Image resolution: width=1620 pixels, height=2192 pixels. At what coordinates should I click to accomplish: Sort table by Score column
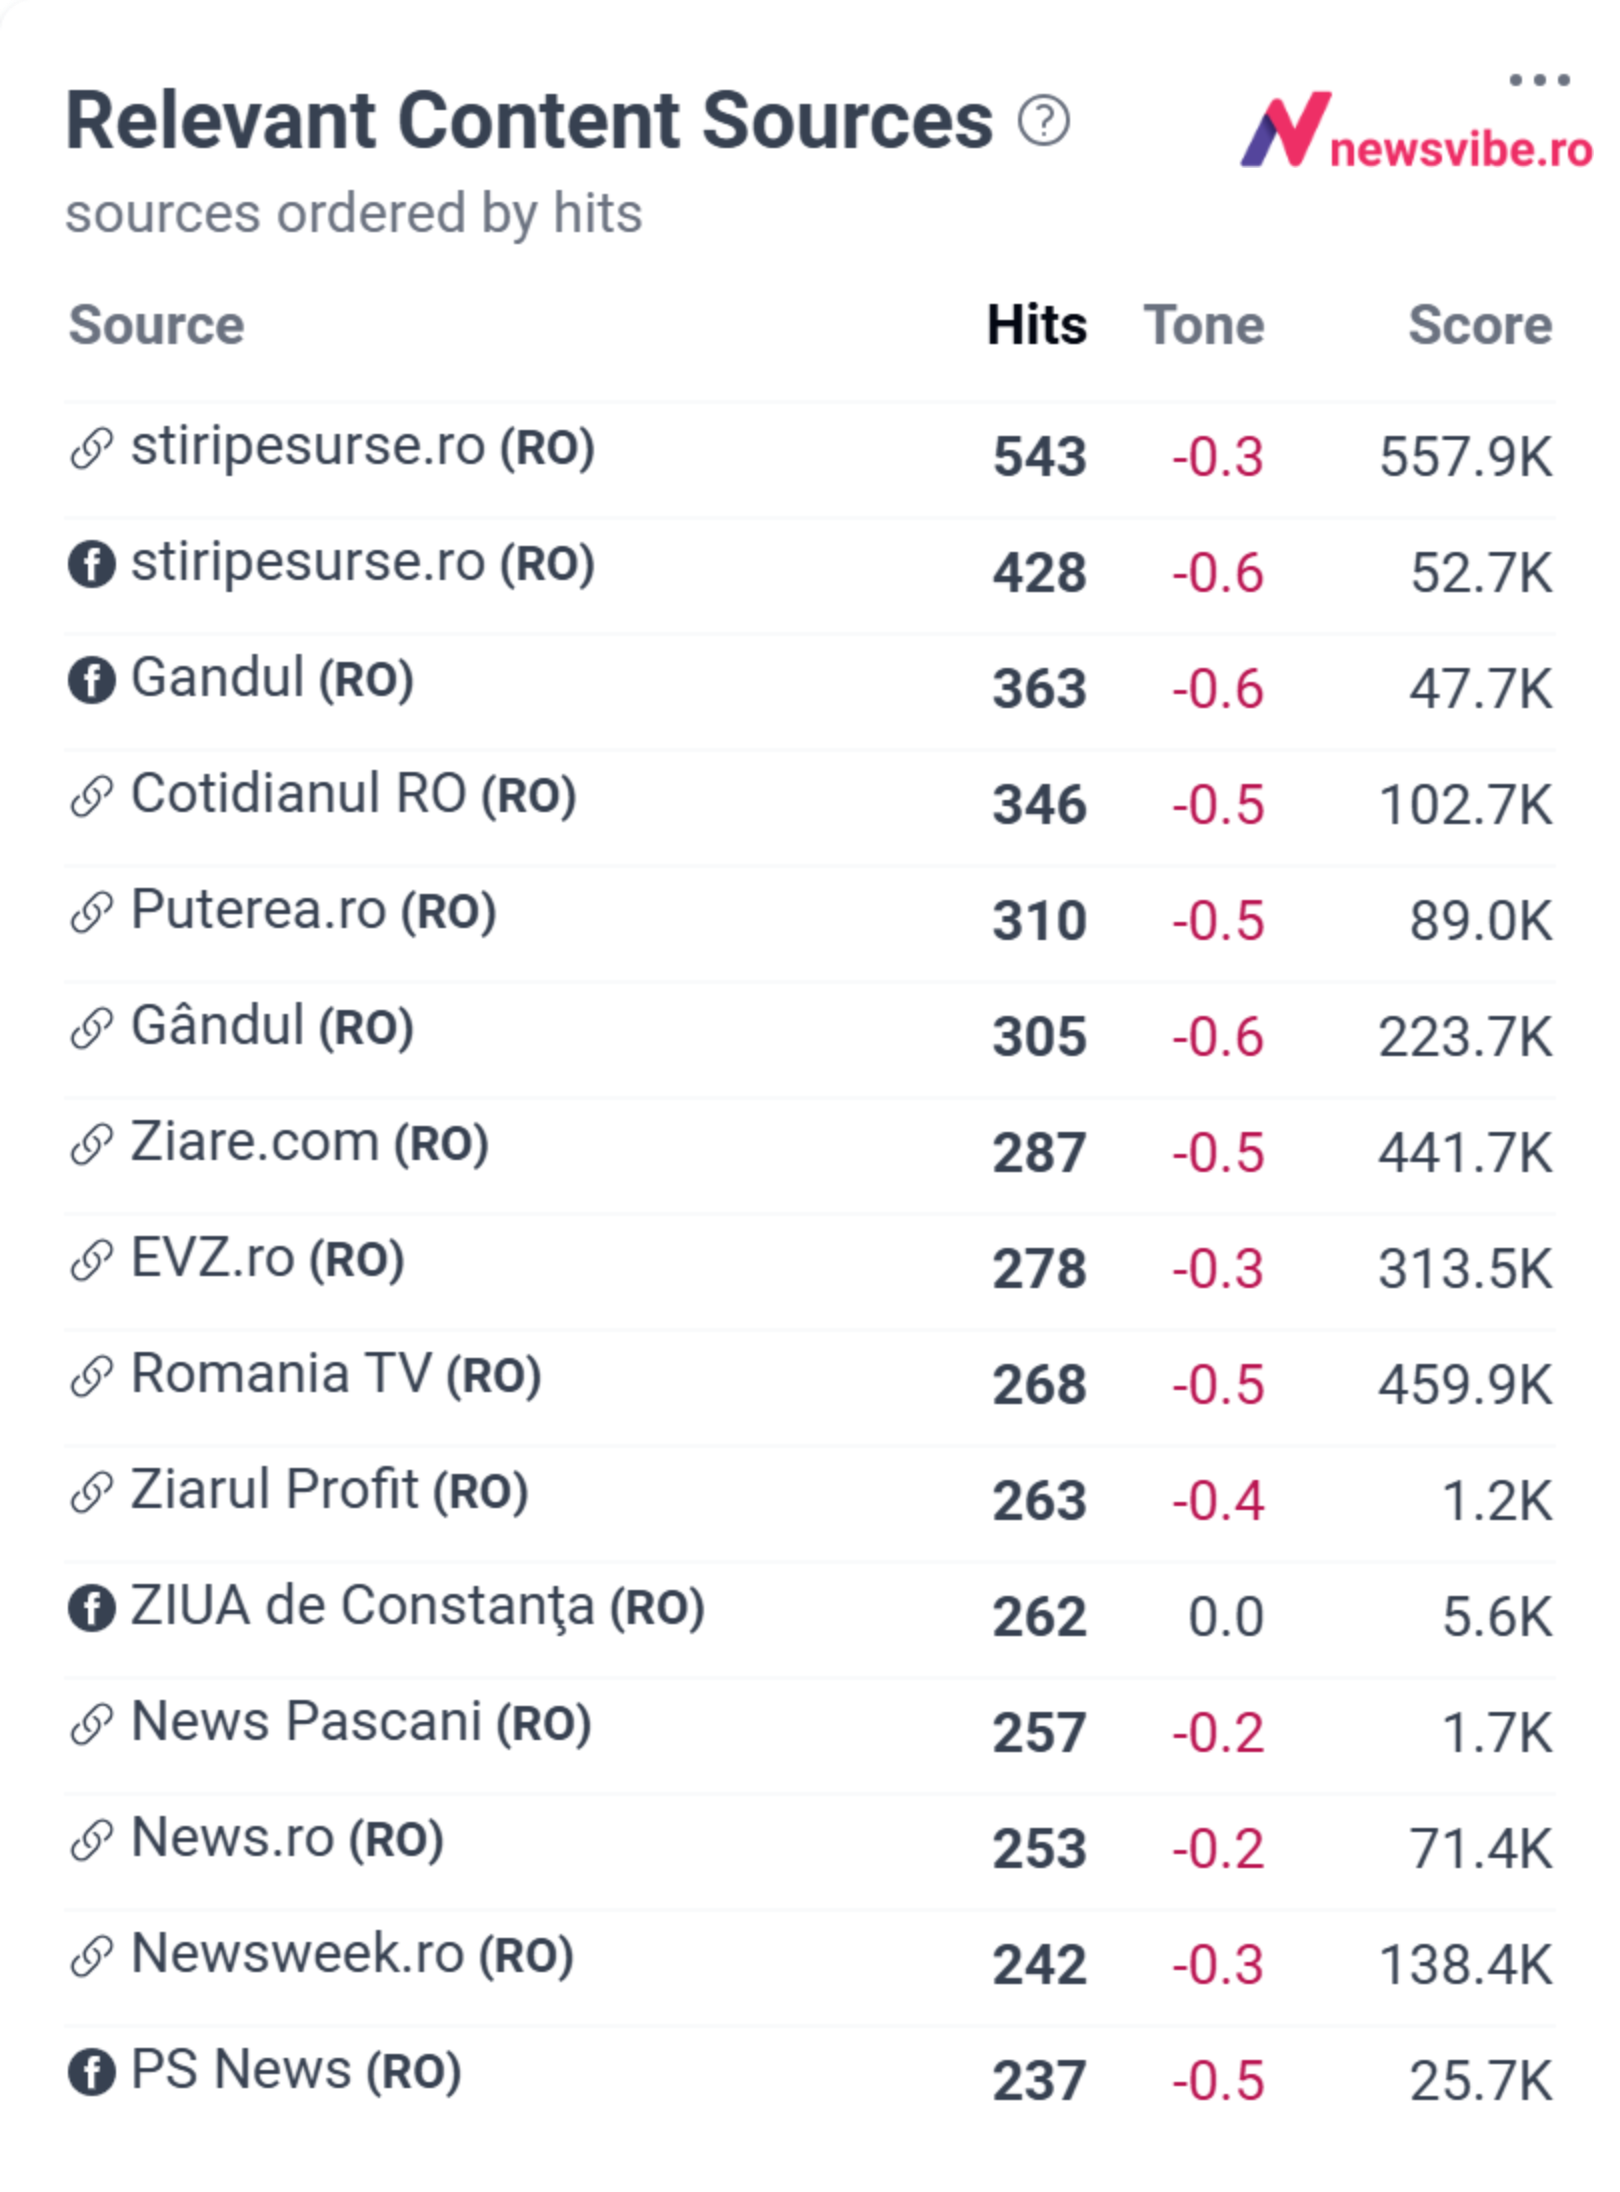[x=1480, y=325]
